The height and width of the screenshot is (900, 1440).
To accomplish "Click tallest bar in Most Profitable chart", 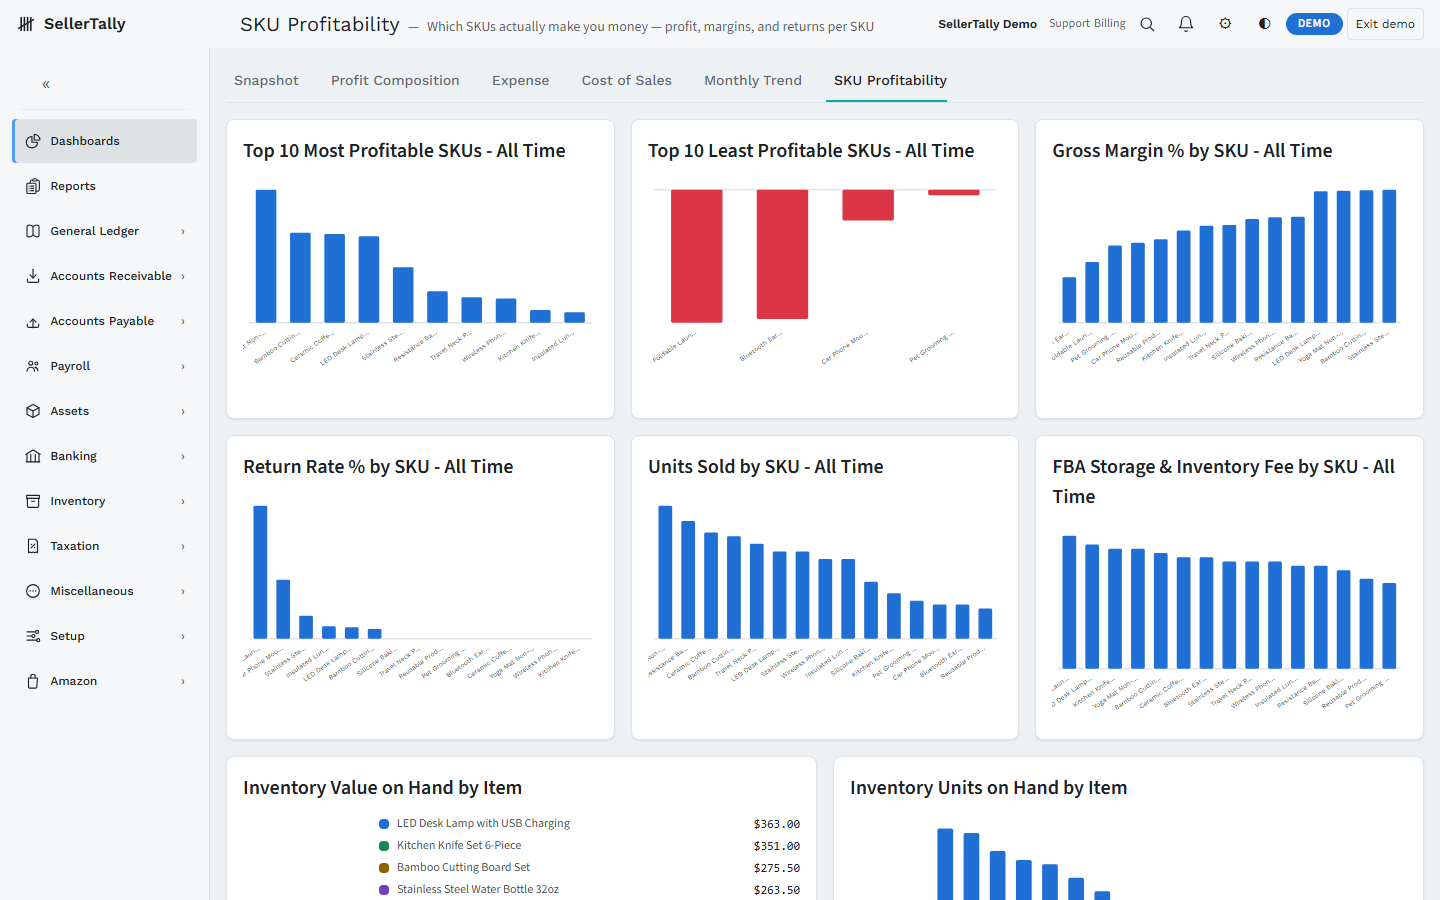I will point(266,256).
